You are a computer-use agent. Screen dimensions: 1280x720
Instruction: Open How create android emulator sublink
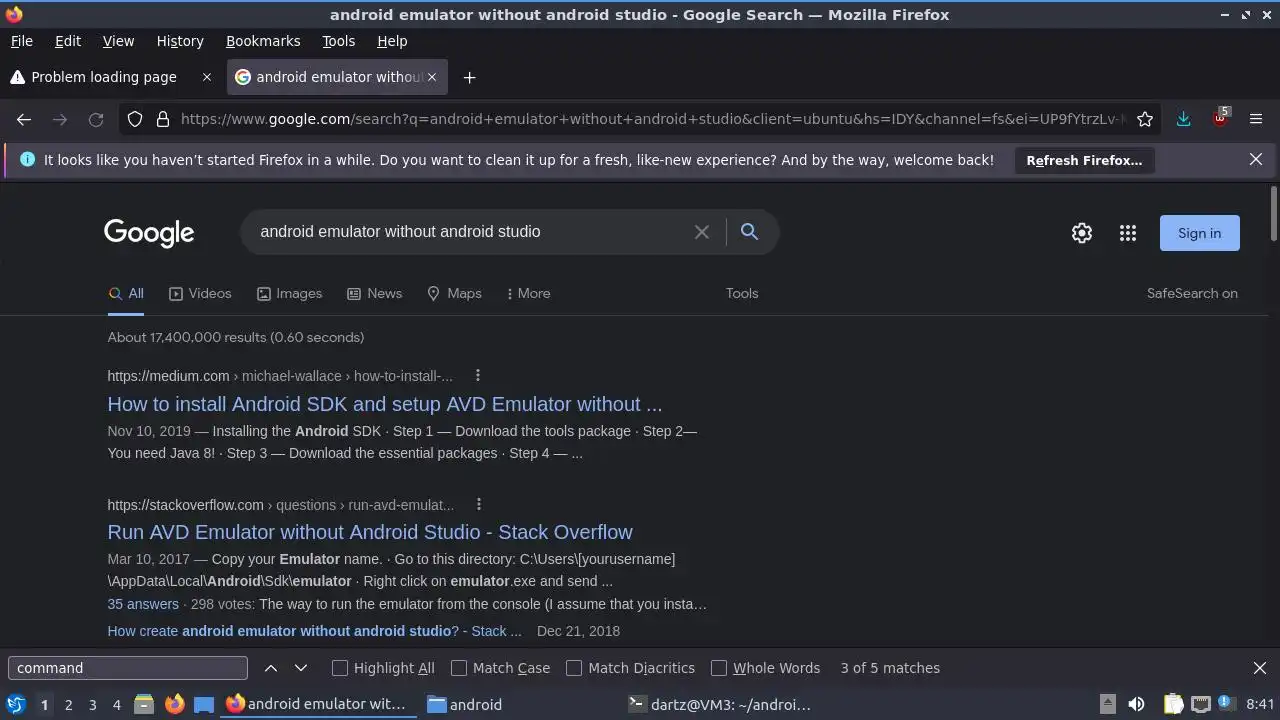pyautogui.click(x=314, y=631)
